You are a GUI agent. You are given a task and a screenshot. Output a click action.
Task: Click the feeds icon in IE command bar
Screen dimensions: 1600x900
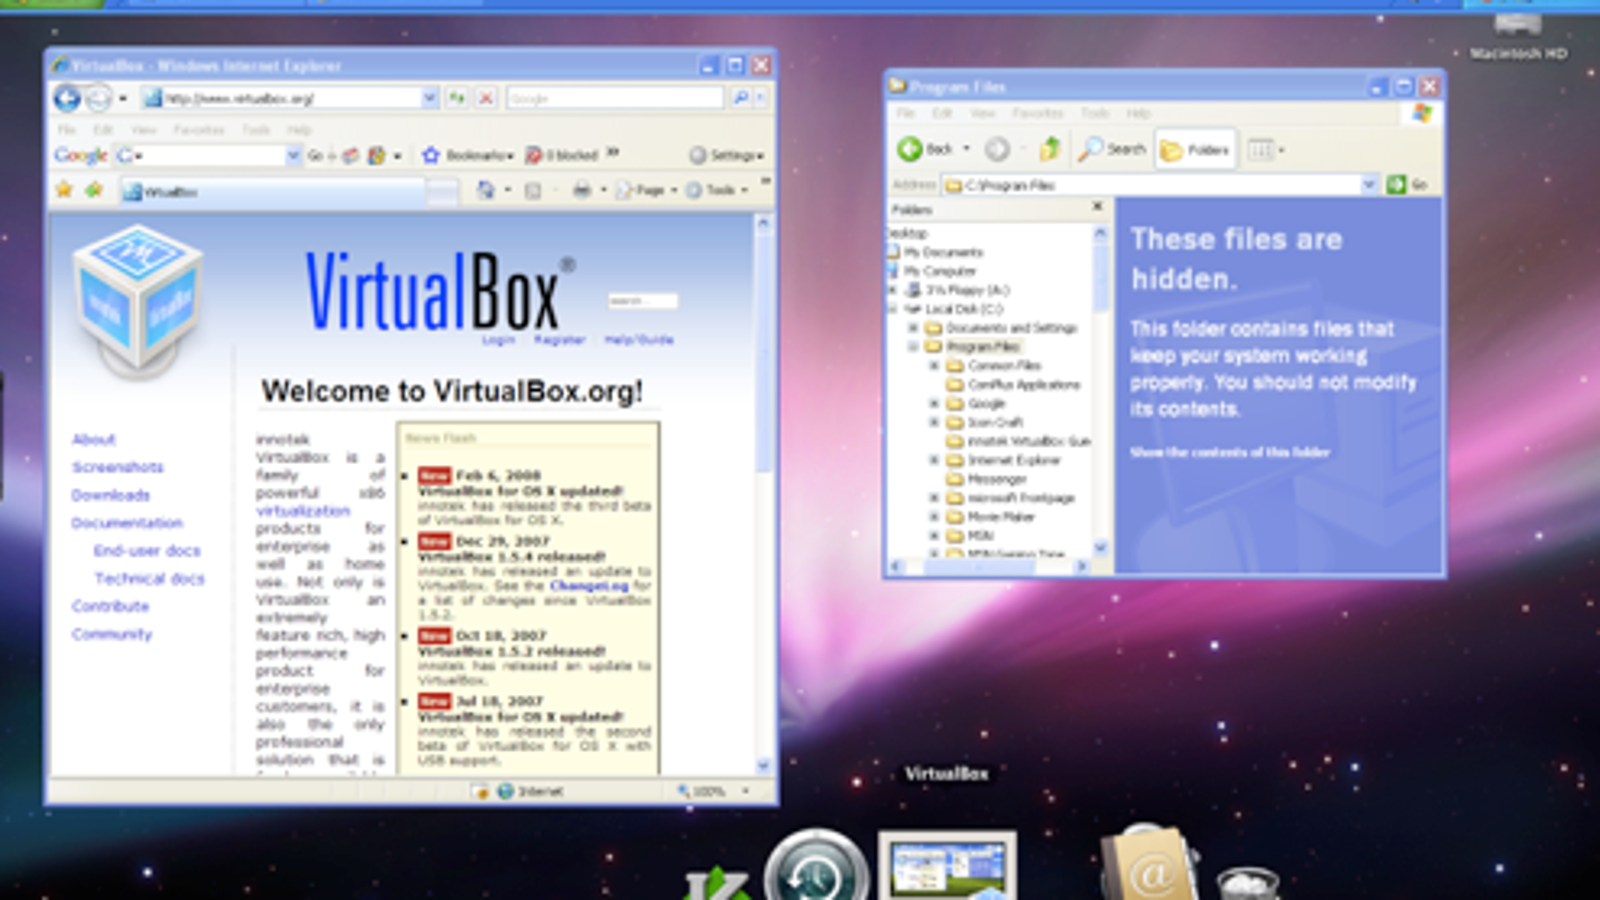coord(533,190)
